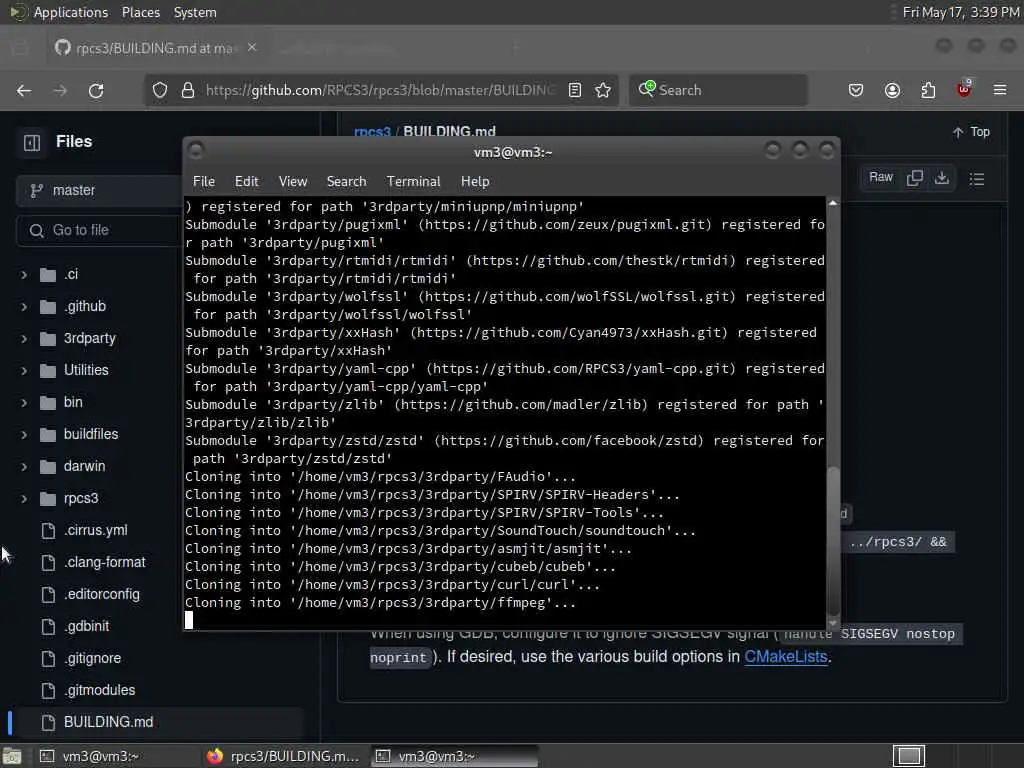Expand the rpcs3 folder
Viewport: 1024px width, 768px height.
24,499
